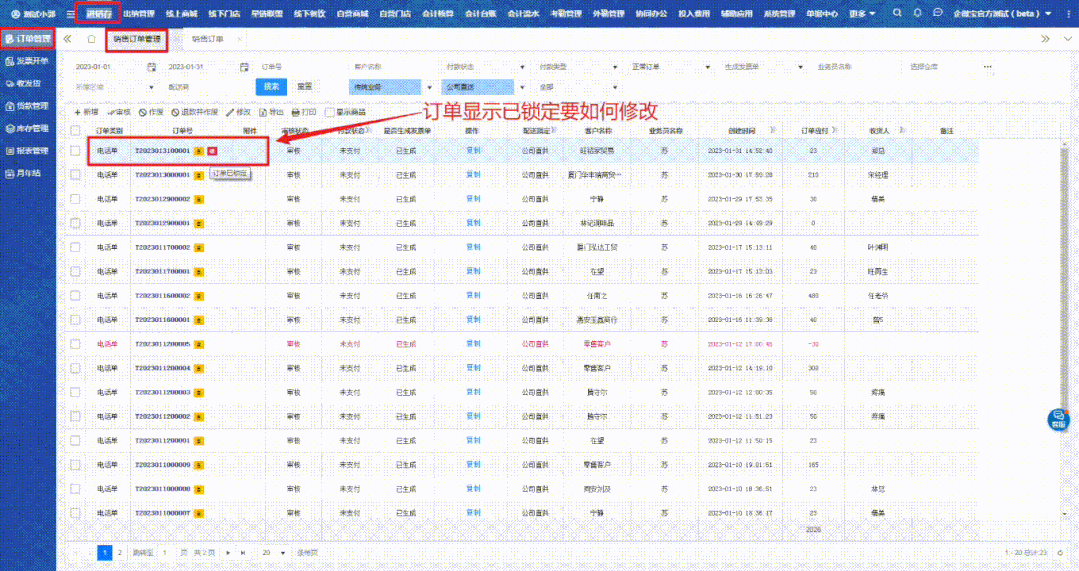Enable the 显示商品 checkbox
The width and height of the screenshot is (1079, 571).
pos(329,112)
